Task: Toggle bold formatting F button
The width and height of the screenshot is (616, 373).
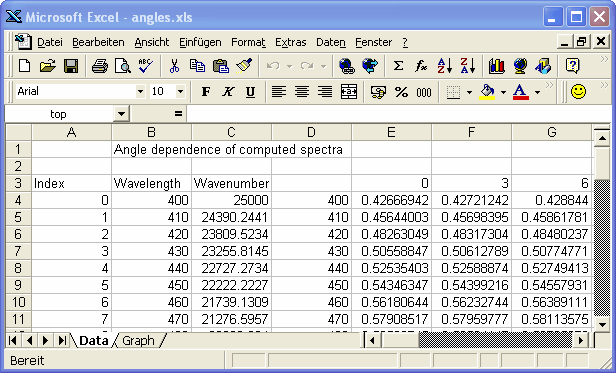Action: 205,92
